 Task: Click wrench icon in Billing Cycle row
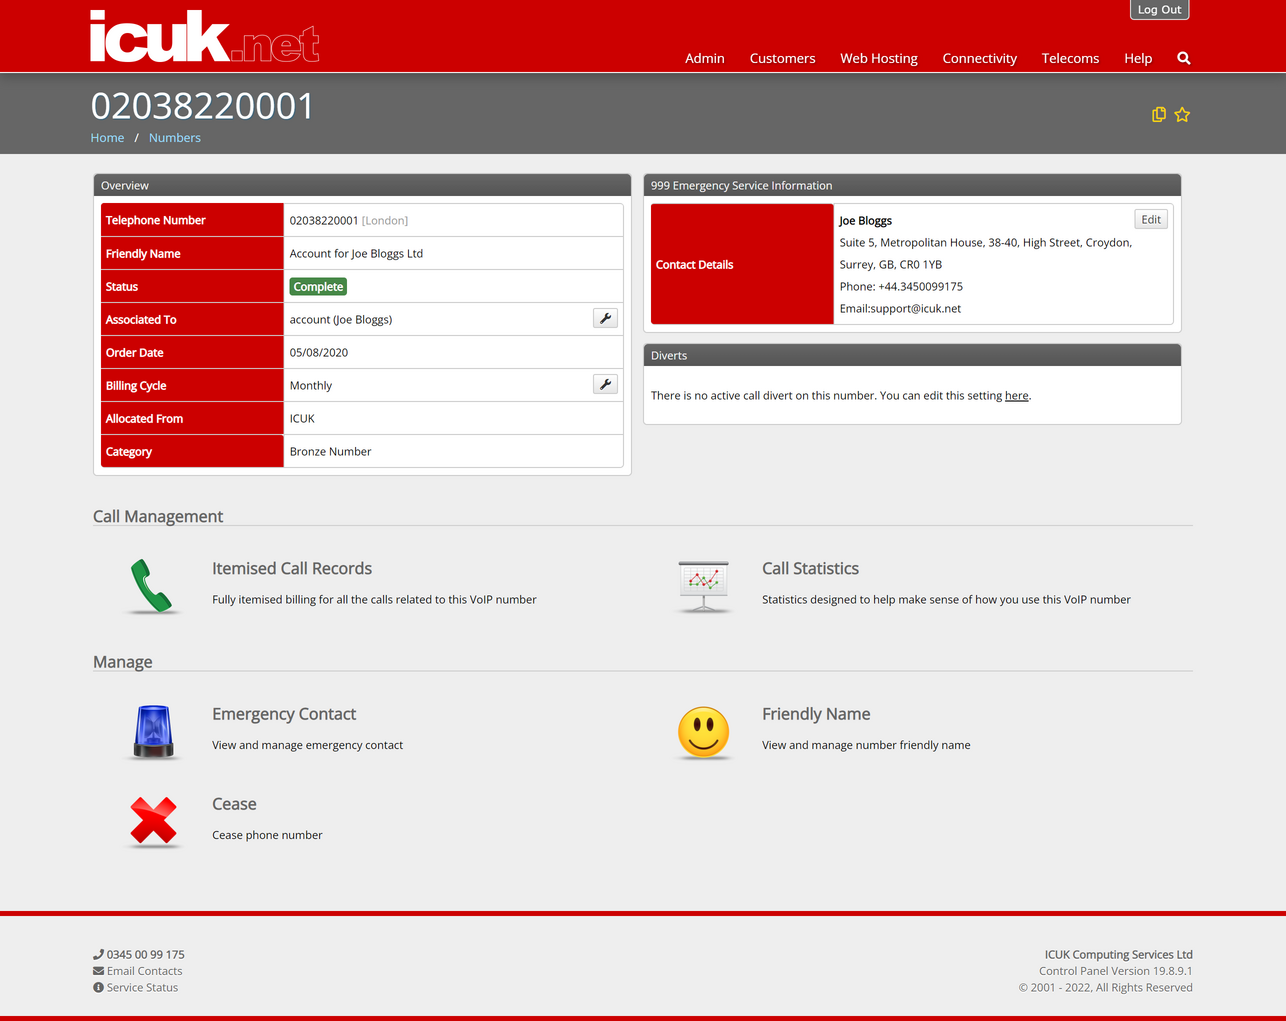point(605,385)
